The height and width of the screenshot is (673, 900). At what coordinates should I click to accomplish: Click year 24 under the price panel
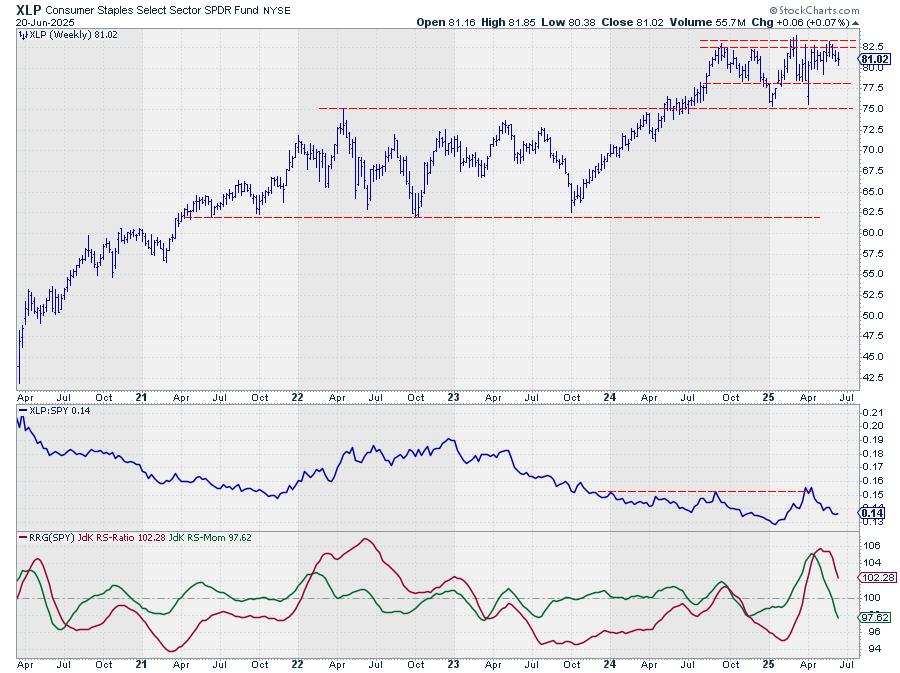(x=610, y=397)
